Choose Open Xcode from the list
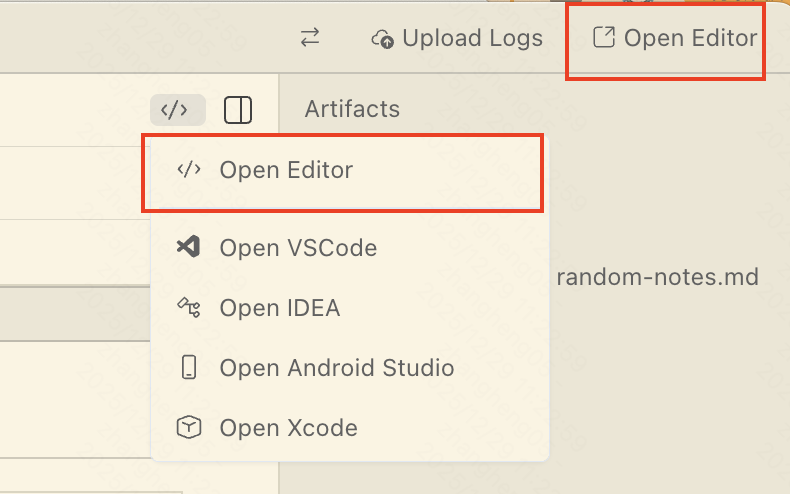 288,428
